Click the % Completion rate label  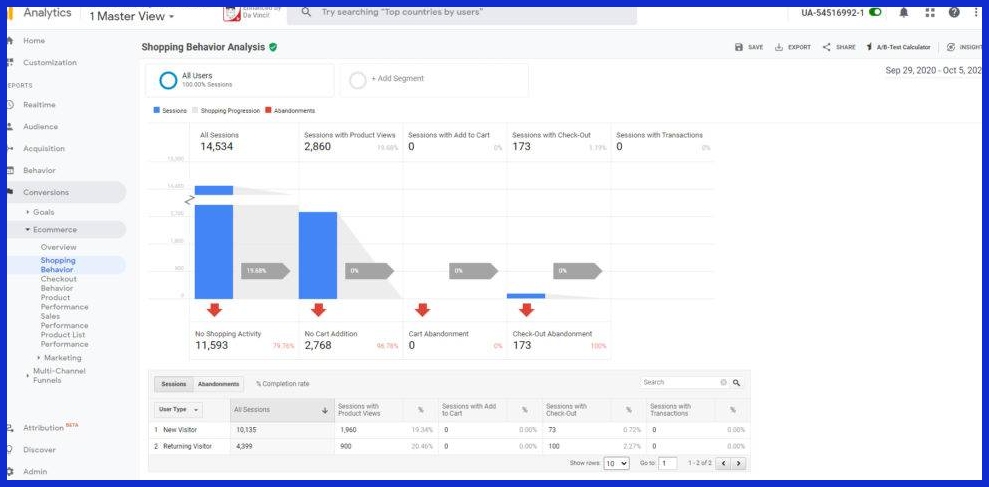coord(283,384)
